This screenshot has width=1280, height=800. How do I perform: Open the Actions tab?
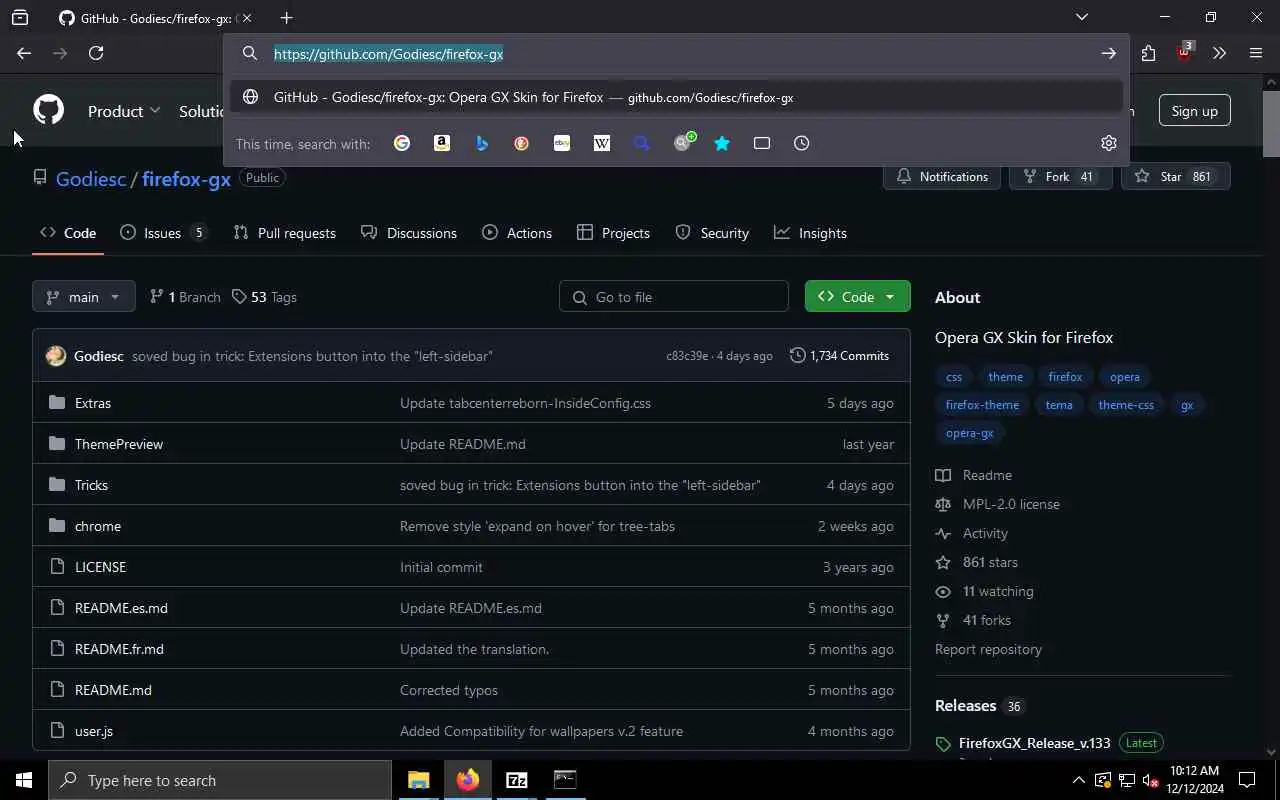pos(517,233)
